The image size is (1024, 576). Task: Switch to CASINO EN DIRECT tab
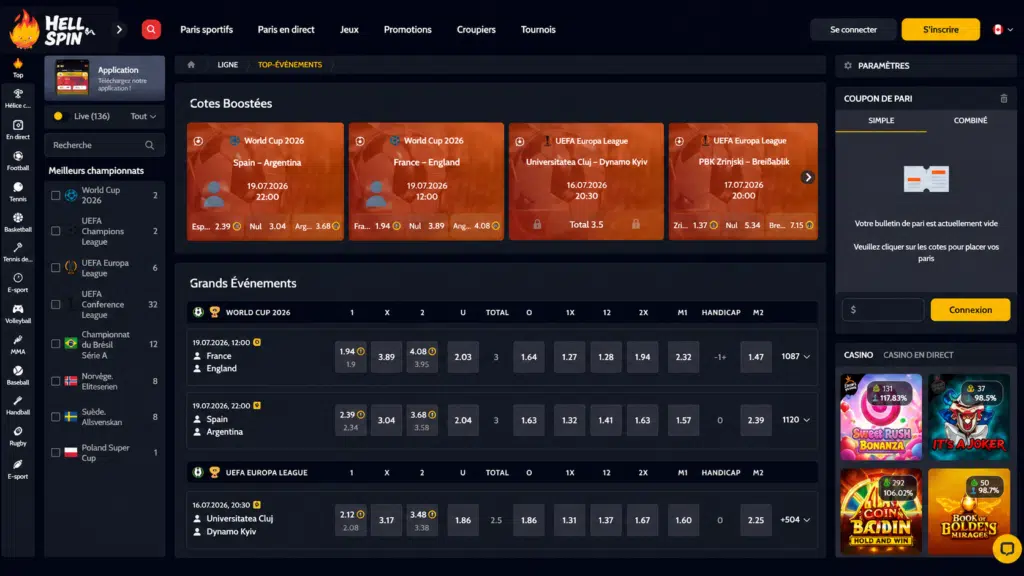(918, 355)
